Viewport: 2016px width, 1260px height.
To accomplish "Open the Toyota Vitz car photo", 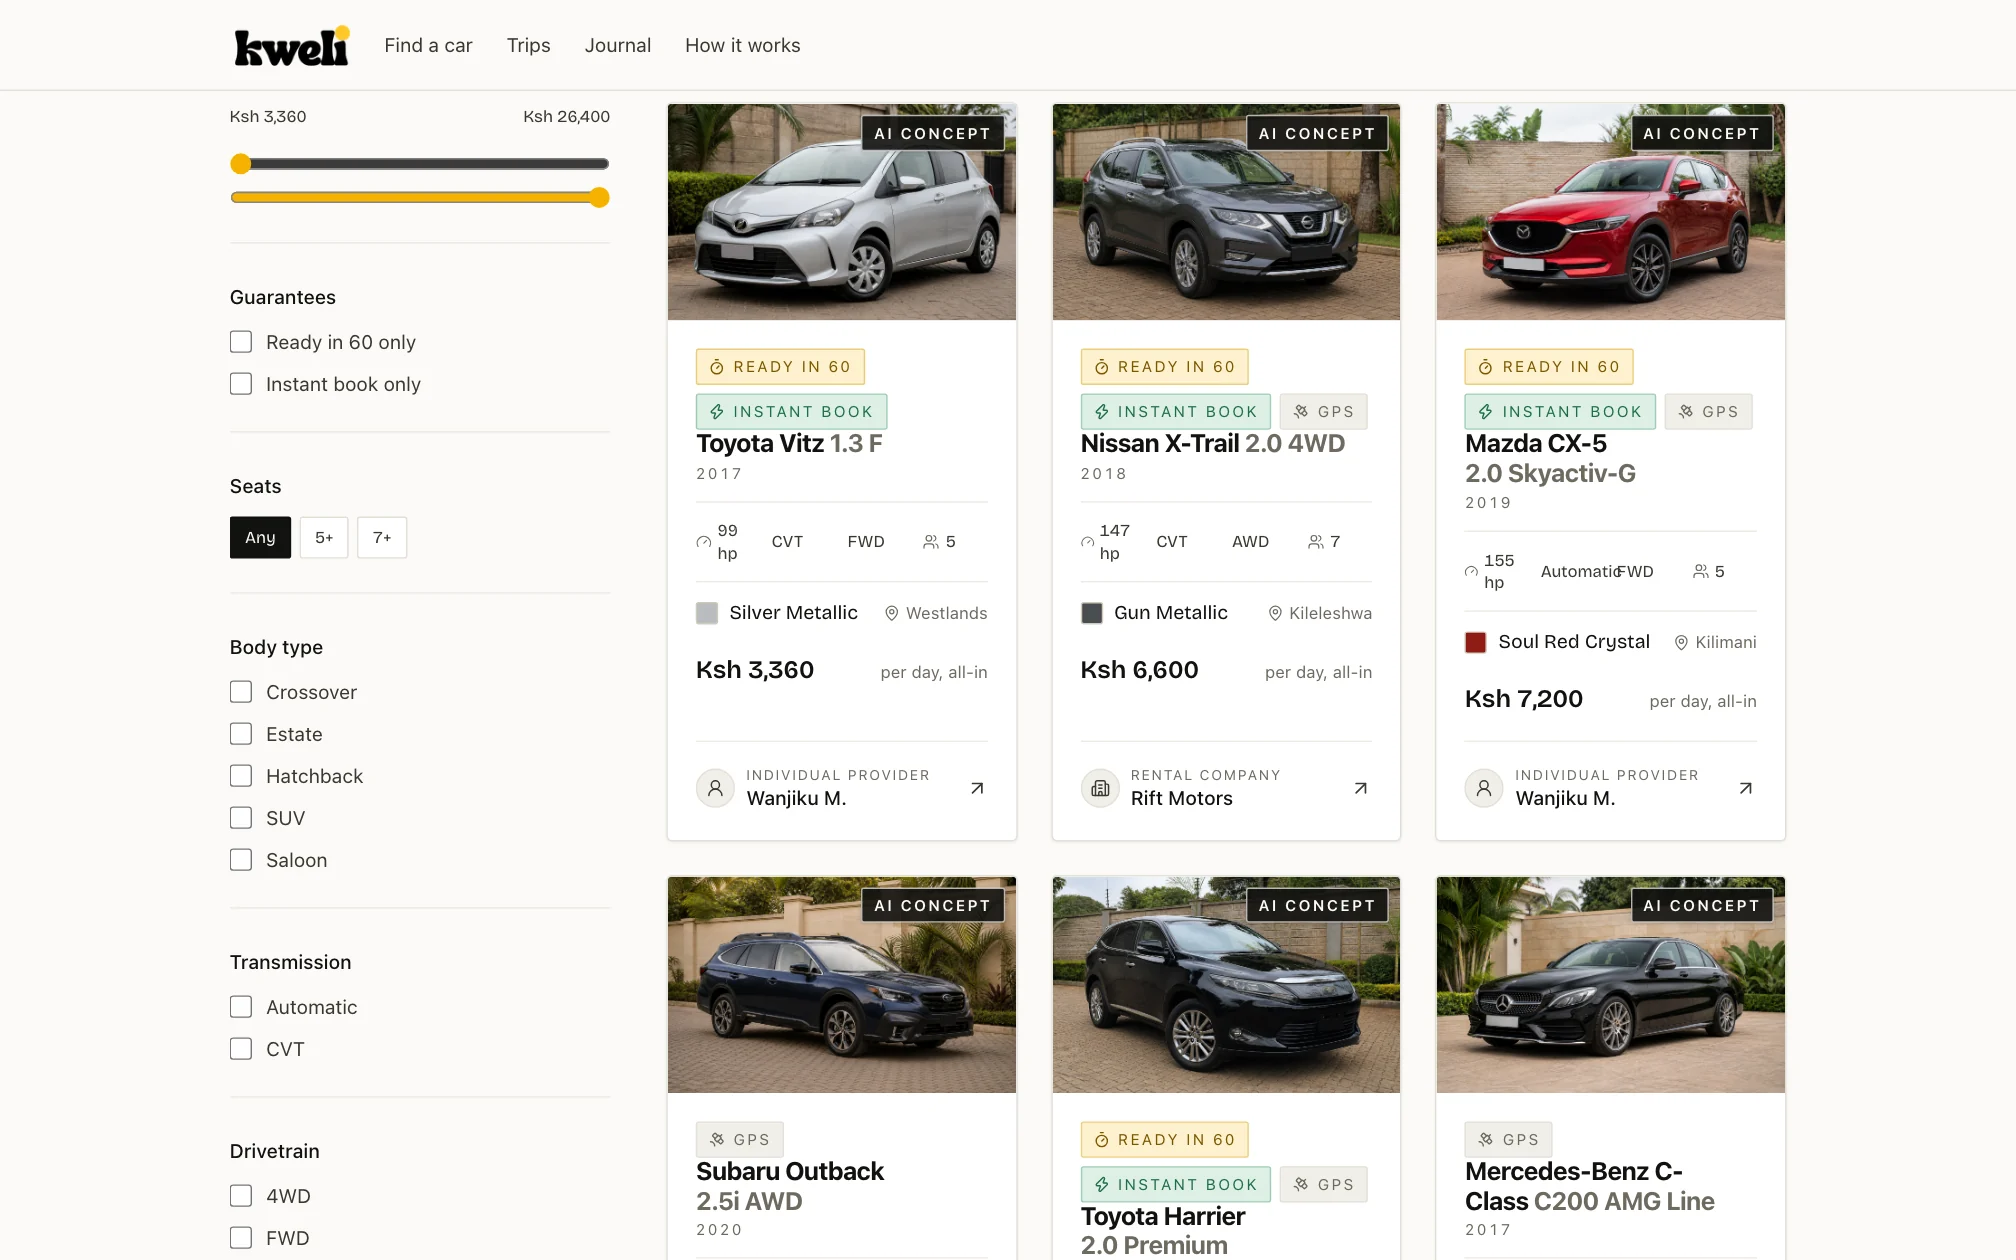I will click(842, 212).
